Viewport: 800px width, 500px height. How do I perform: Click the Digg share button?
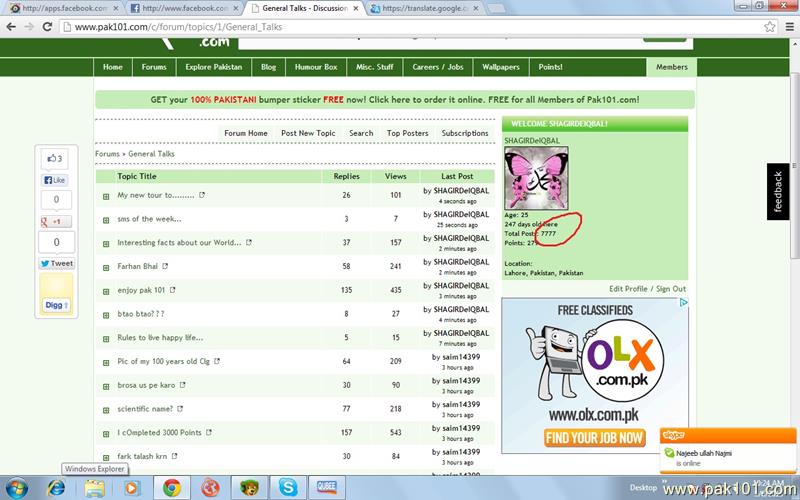[x=56, y=304]
